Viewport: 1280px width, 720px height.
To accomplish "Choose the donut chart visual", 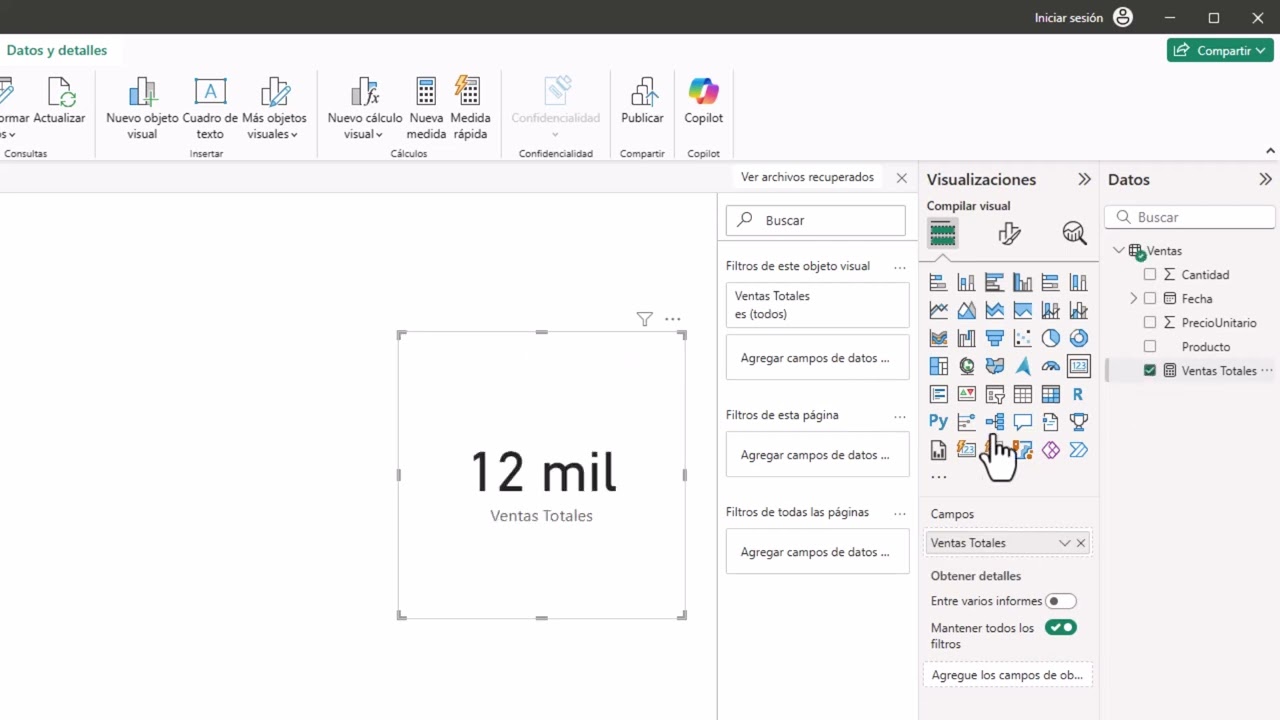I will [1078, 338].
